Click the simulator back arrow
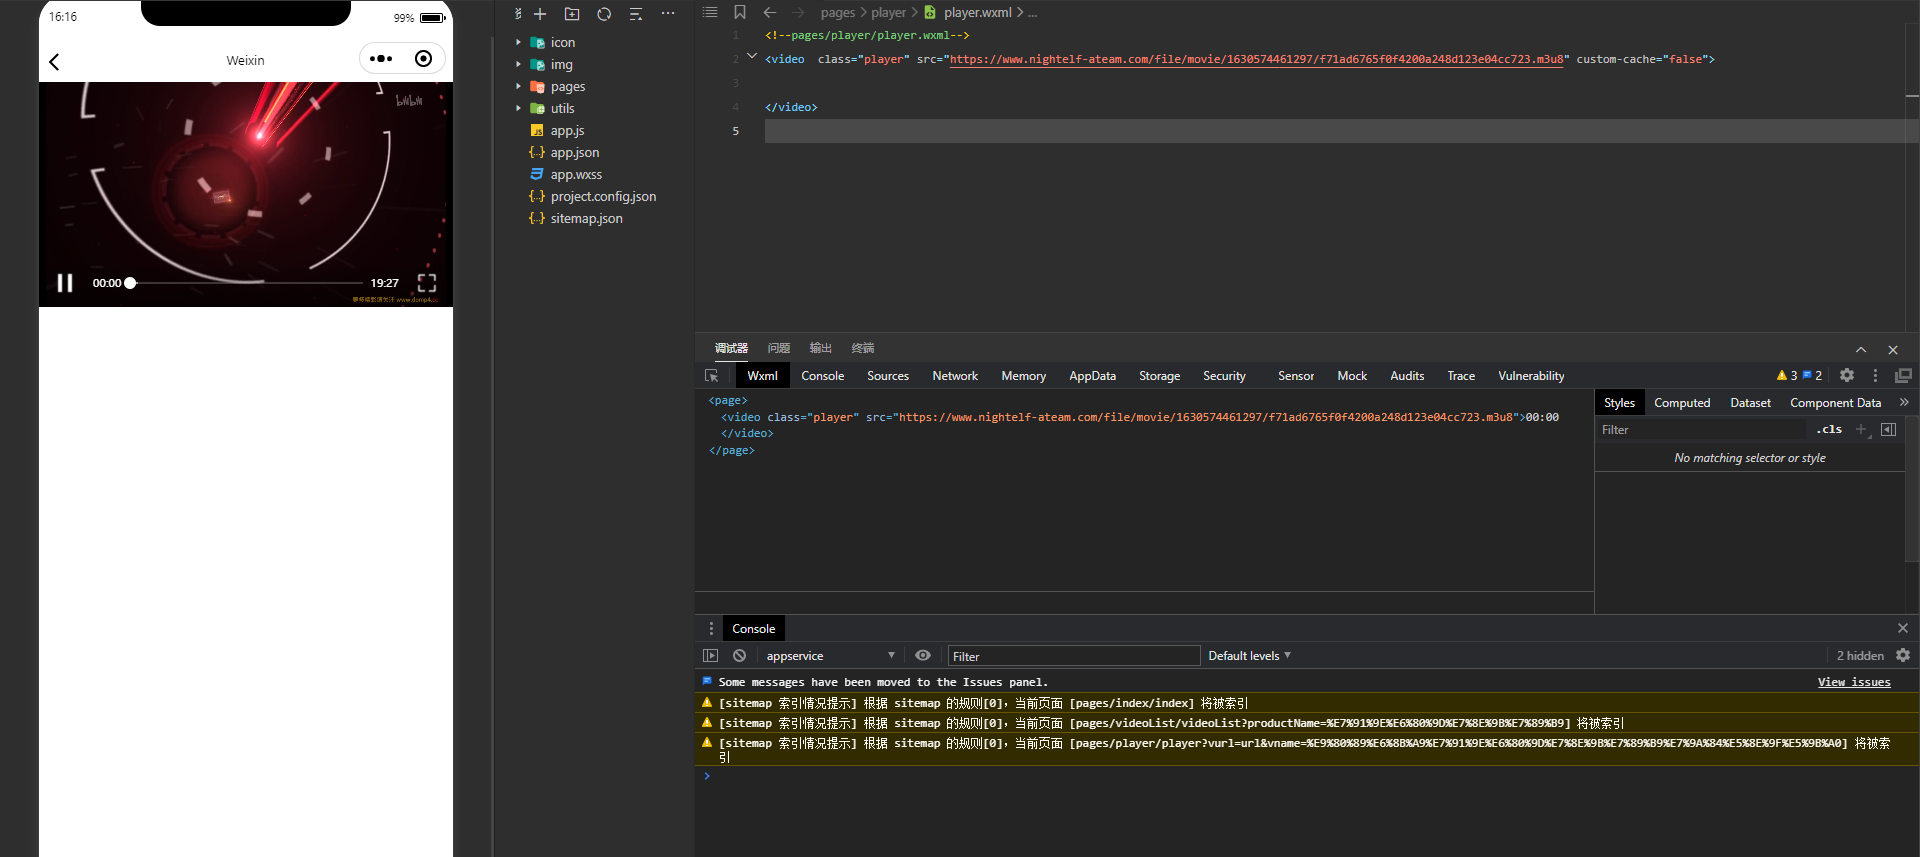Viewport: 1920px width, 857px height. (x=55, y=62)
